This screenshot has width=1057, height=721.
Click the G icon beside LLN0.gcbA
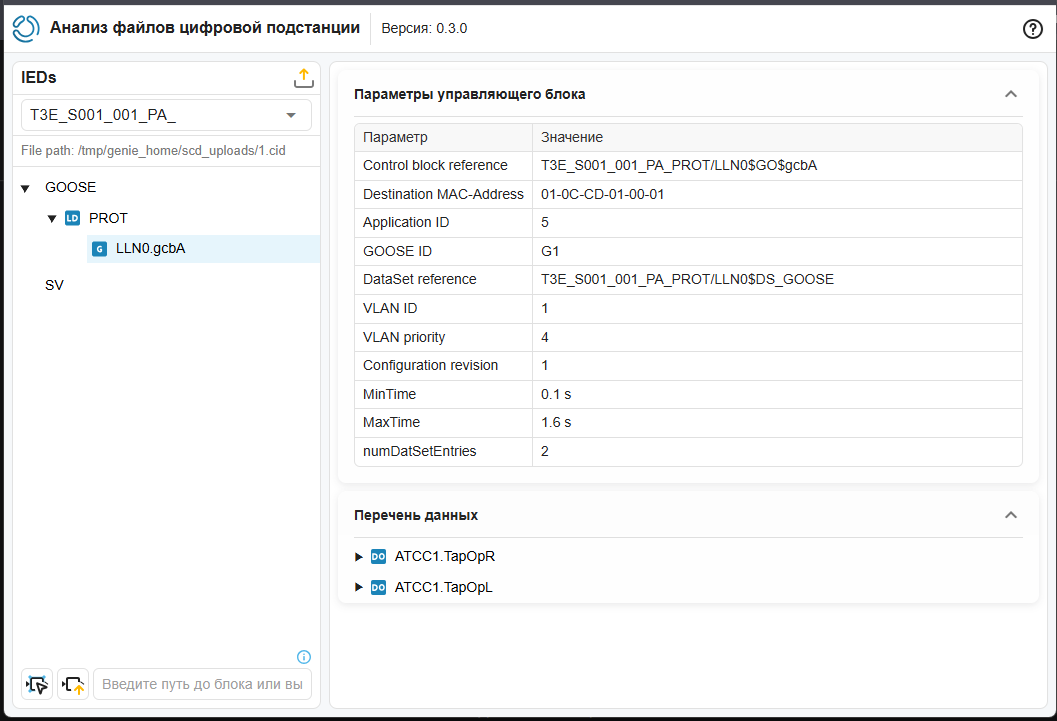point(99,249)
